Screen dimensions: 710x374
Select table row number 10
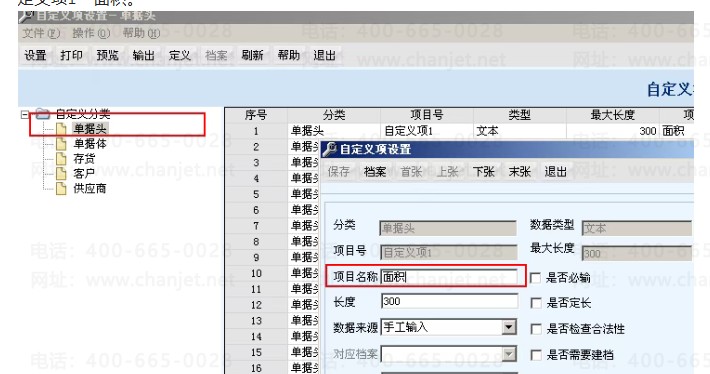[x=256, y=273]
